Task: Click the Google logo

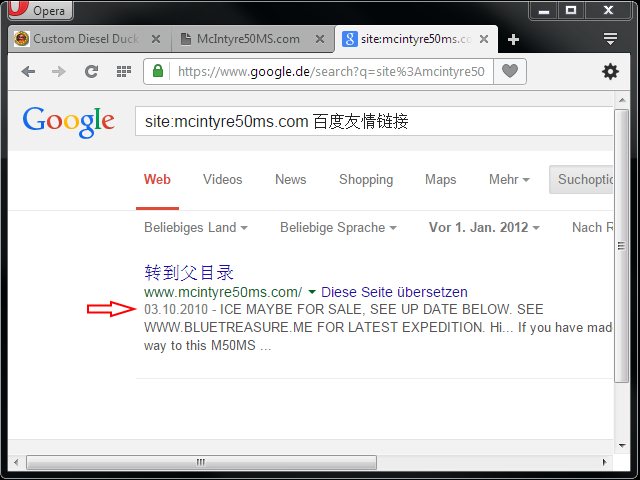Action: pyautogui.click(x=69, y=122)
